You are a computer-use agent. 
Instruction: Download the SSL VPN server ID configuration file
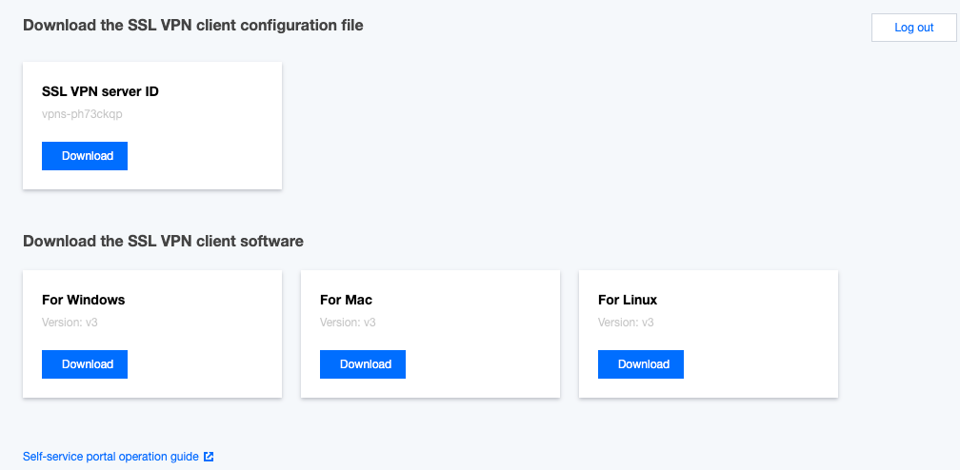(85, 156)
